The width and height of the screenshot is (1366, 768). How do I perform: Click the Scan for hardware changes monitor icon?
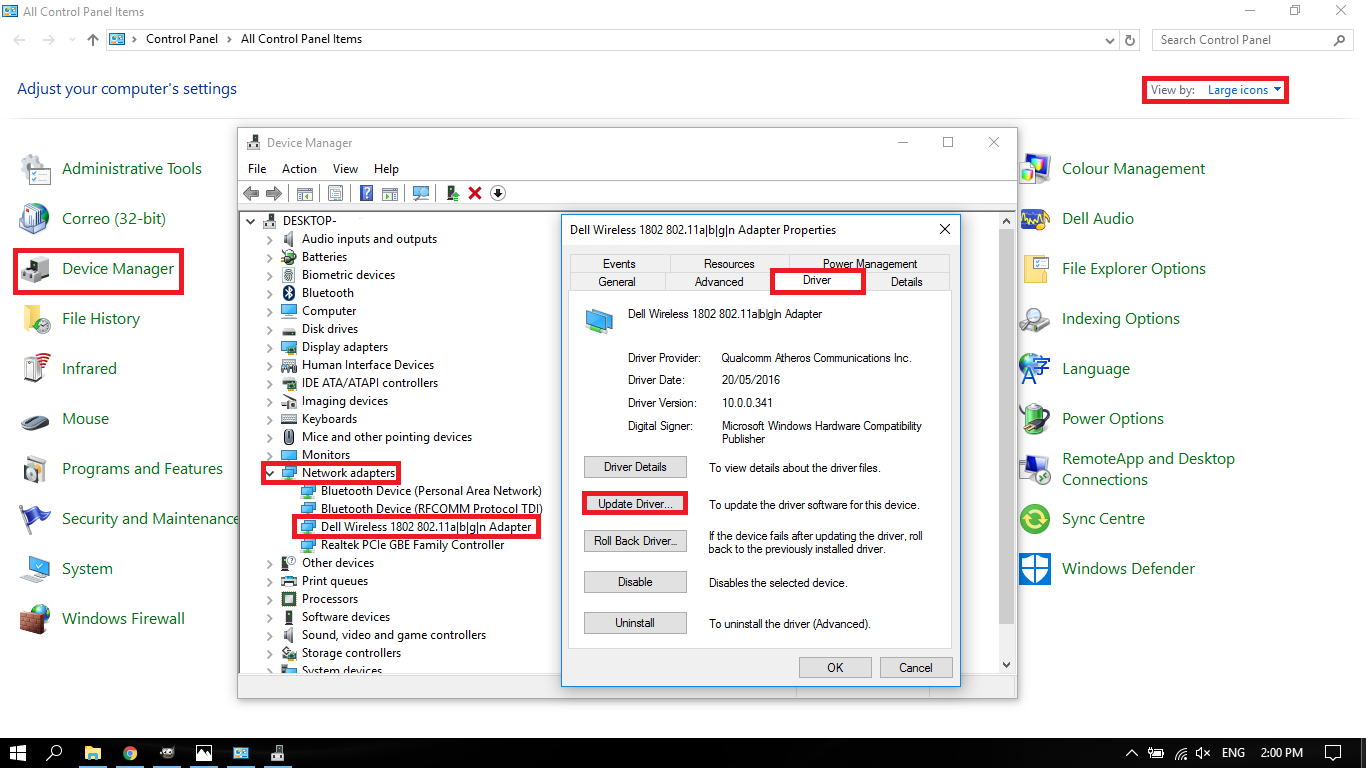421,193
